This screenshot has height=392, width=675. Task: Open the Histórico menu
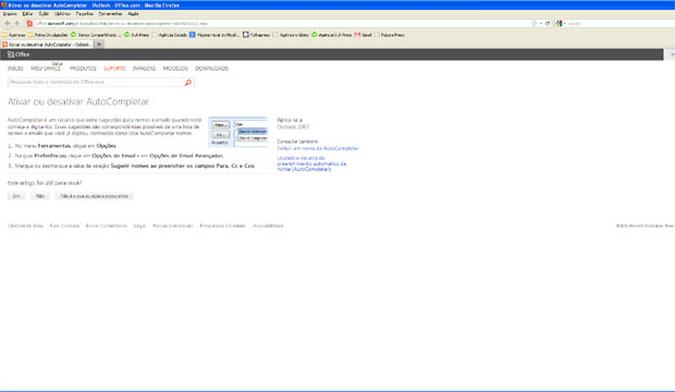pyautogui.click(x=62, y=14)
